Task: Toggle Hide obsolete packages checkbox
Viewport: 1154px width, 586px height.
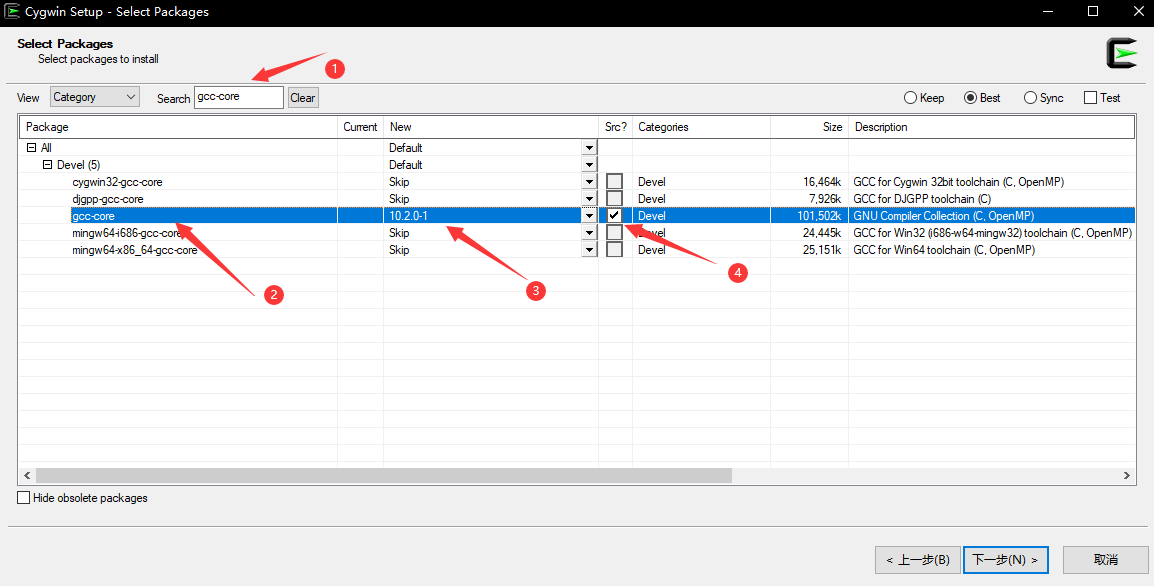Action: [82, 498]
